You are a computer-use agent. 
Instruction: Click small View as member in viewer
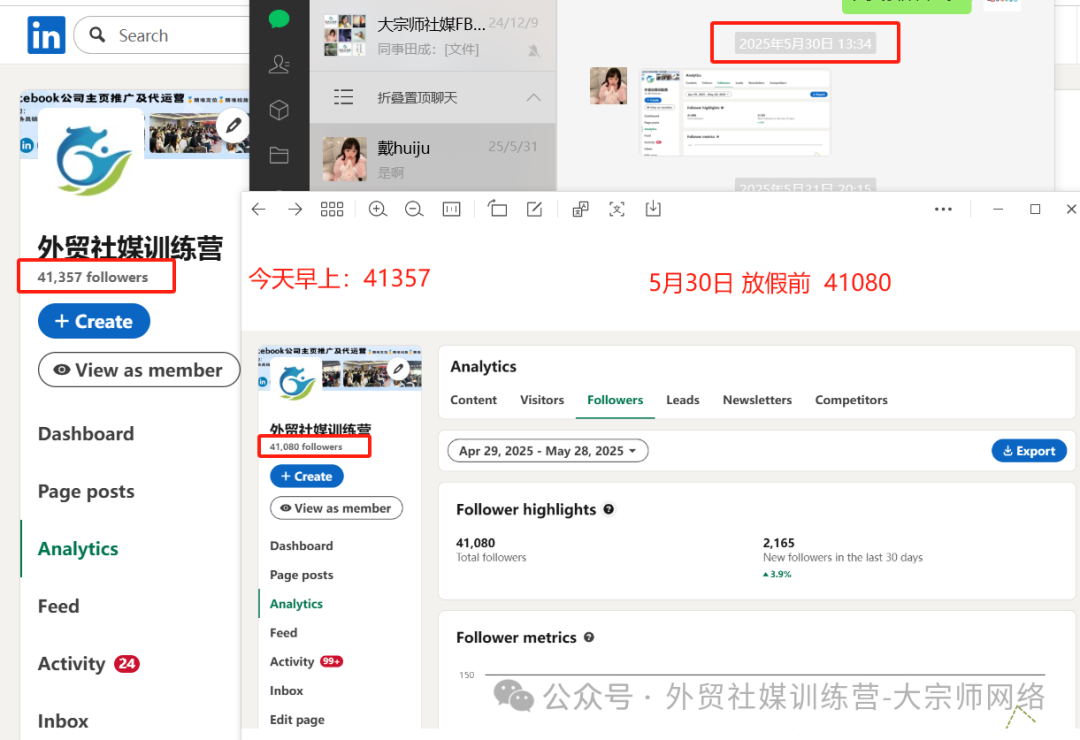point(336,508)
